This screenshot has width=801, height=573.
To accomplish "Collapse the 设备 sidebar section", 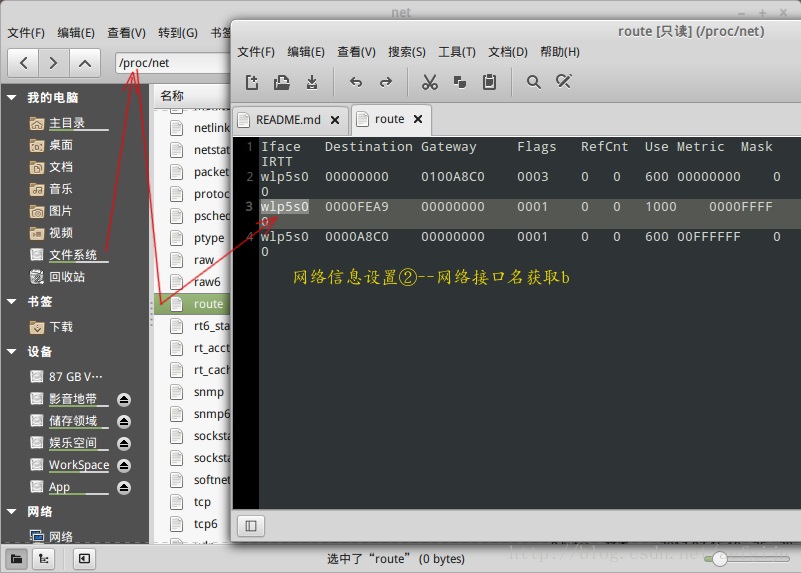I will tap(12, 352).
